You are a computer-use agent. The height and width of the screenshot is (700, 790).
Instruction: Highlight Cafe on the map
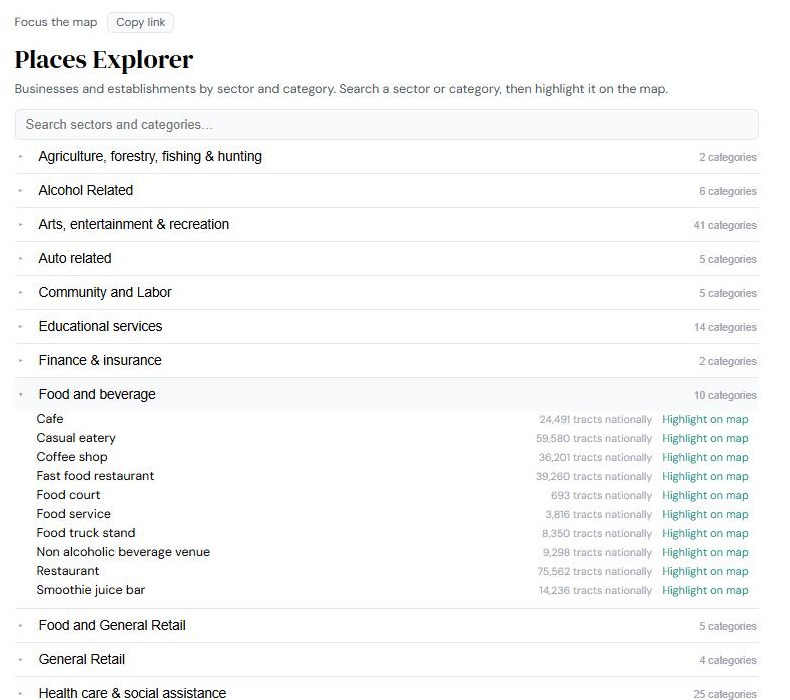coord(705,419)
